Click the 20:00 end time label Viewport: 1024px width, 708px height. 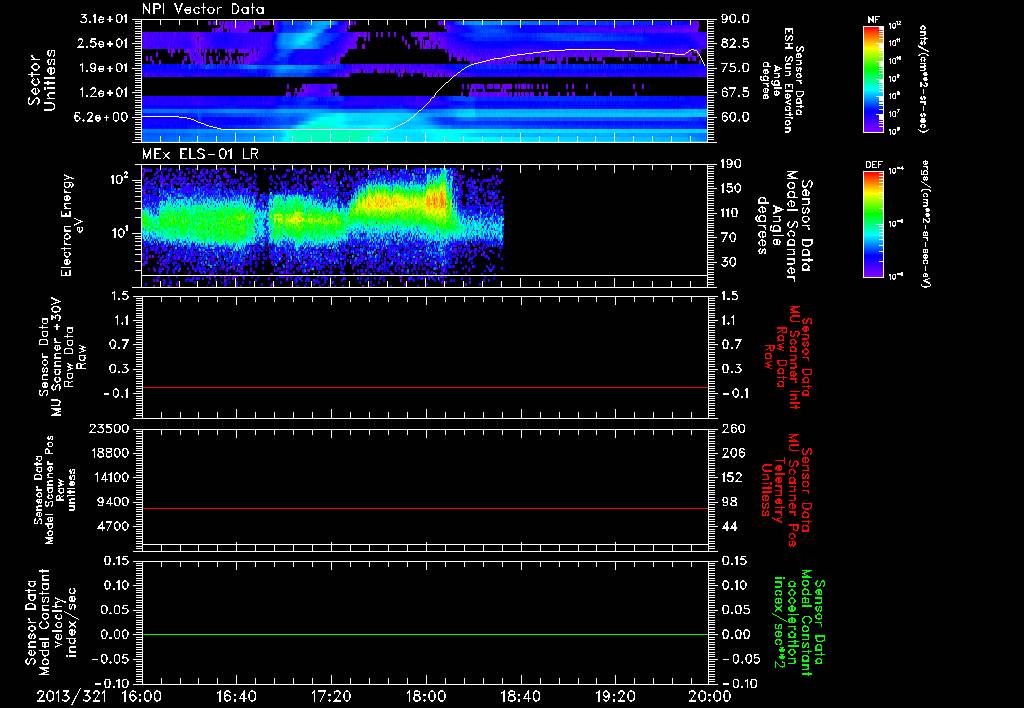pyautogui.click(x=711, y=696)
